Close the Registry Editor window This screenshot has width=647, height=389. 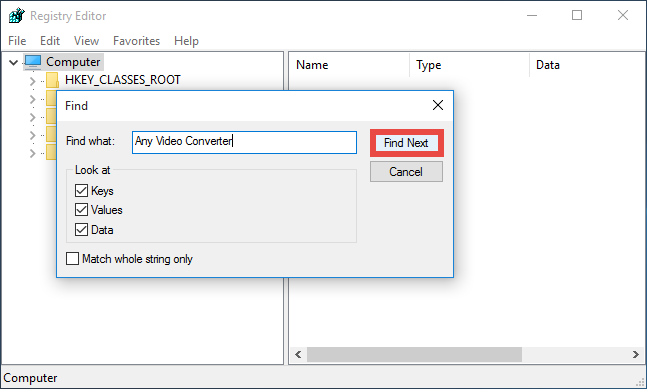pos(623,16)
